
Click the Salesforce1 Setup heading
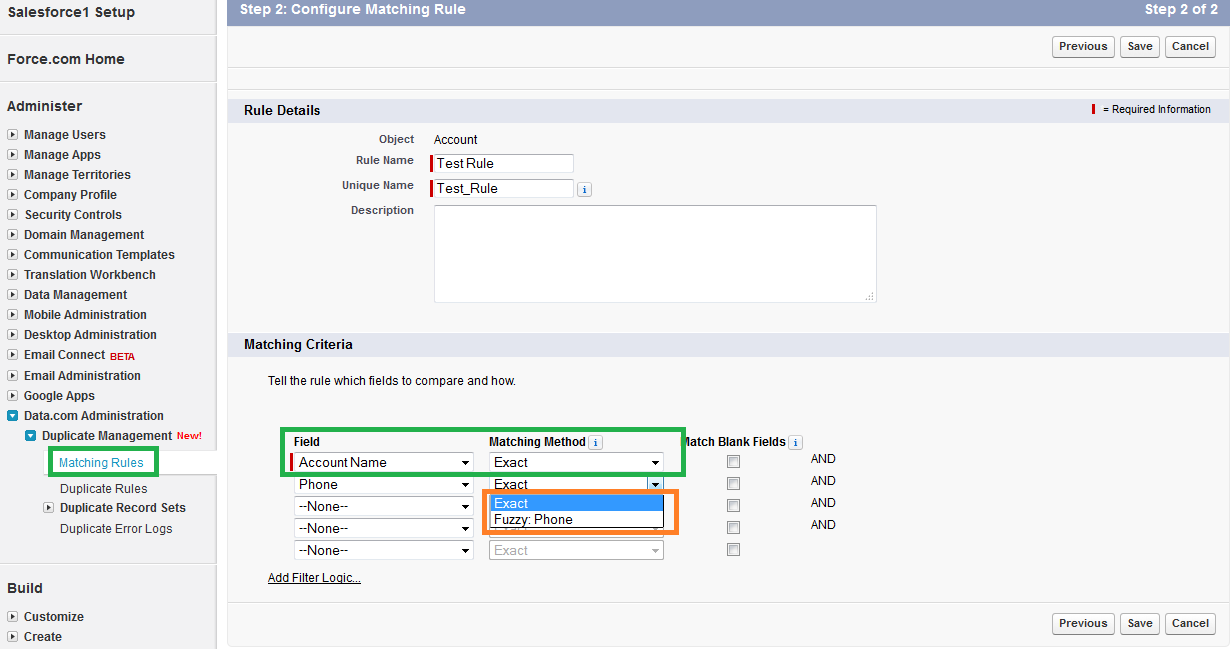click(71, 12)
